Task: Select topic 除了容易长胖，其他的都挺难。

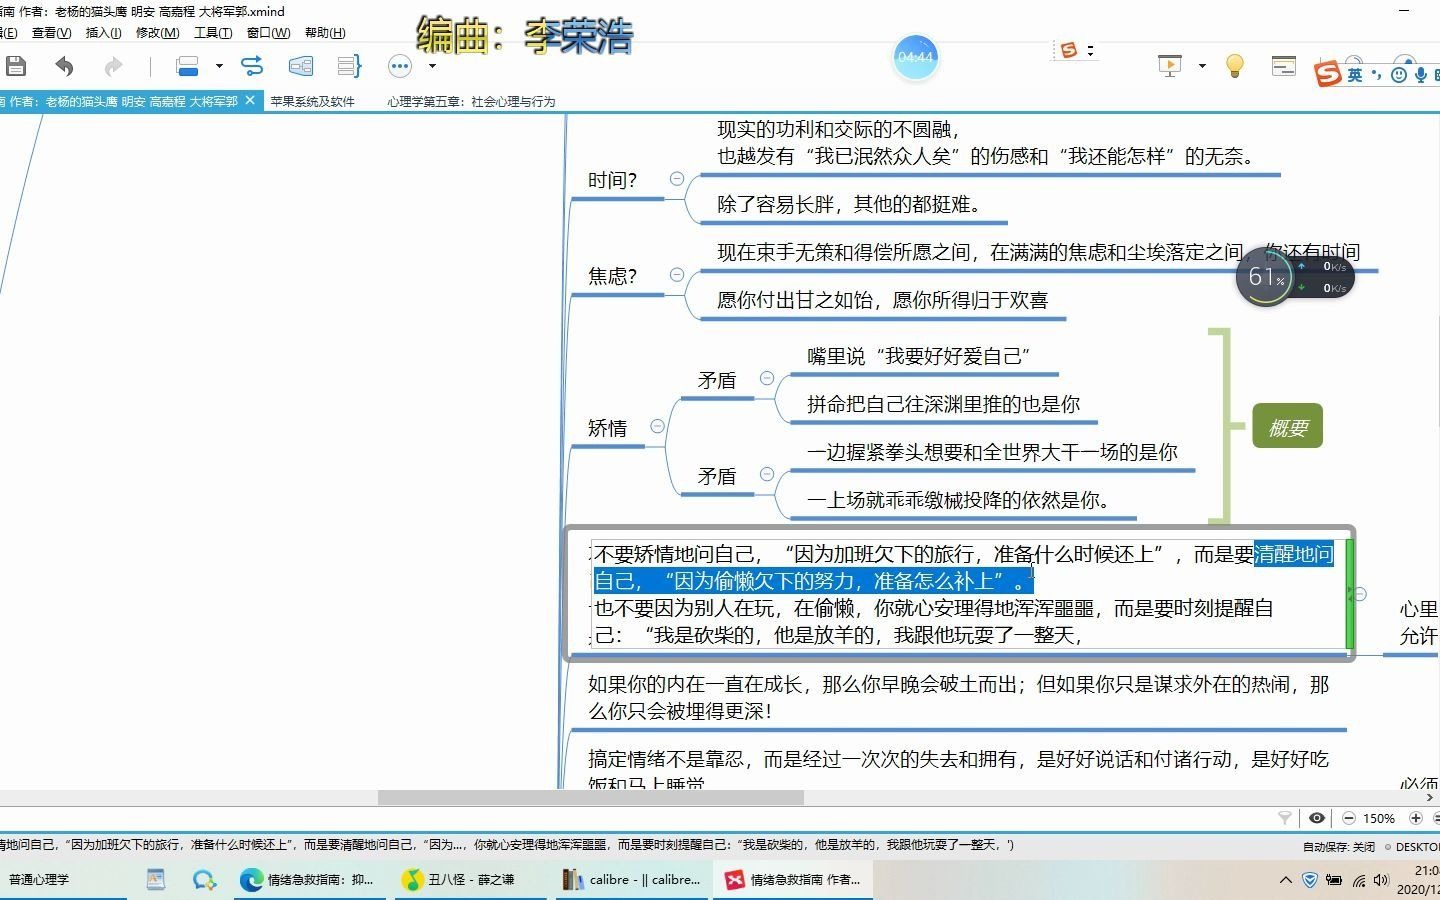Action: (853, 204)
